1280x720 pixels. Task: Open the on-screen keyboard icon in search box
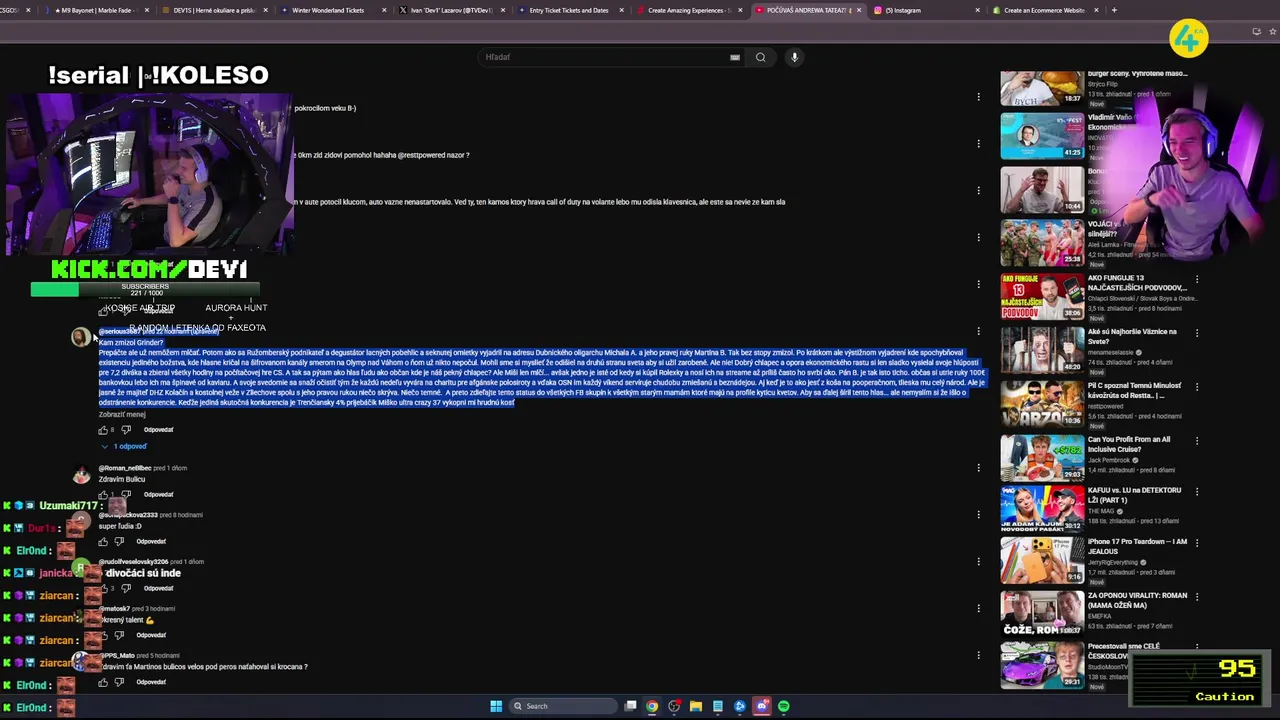point(735,57)
